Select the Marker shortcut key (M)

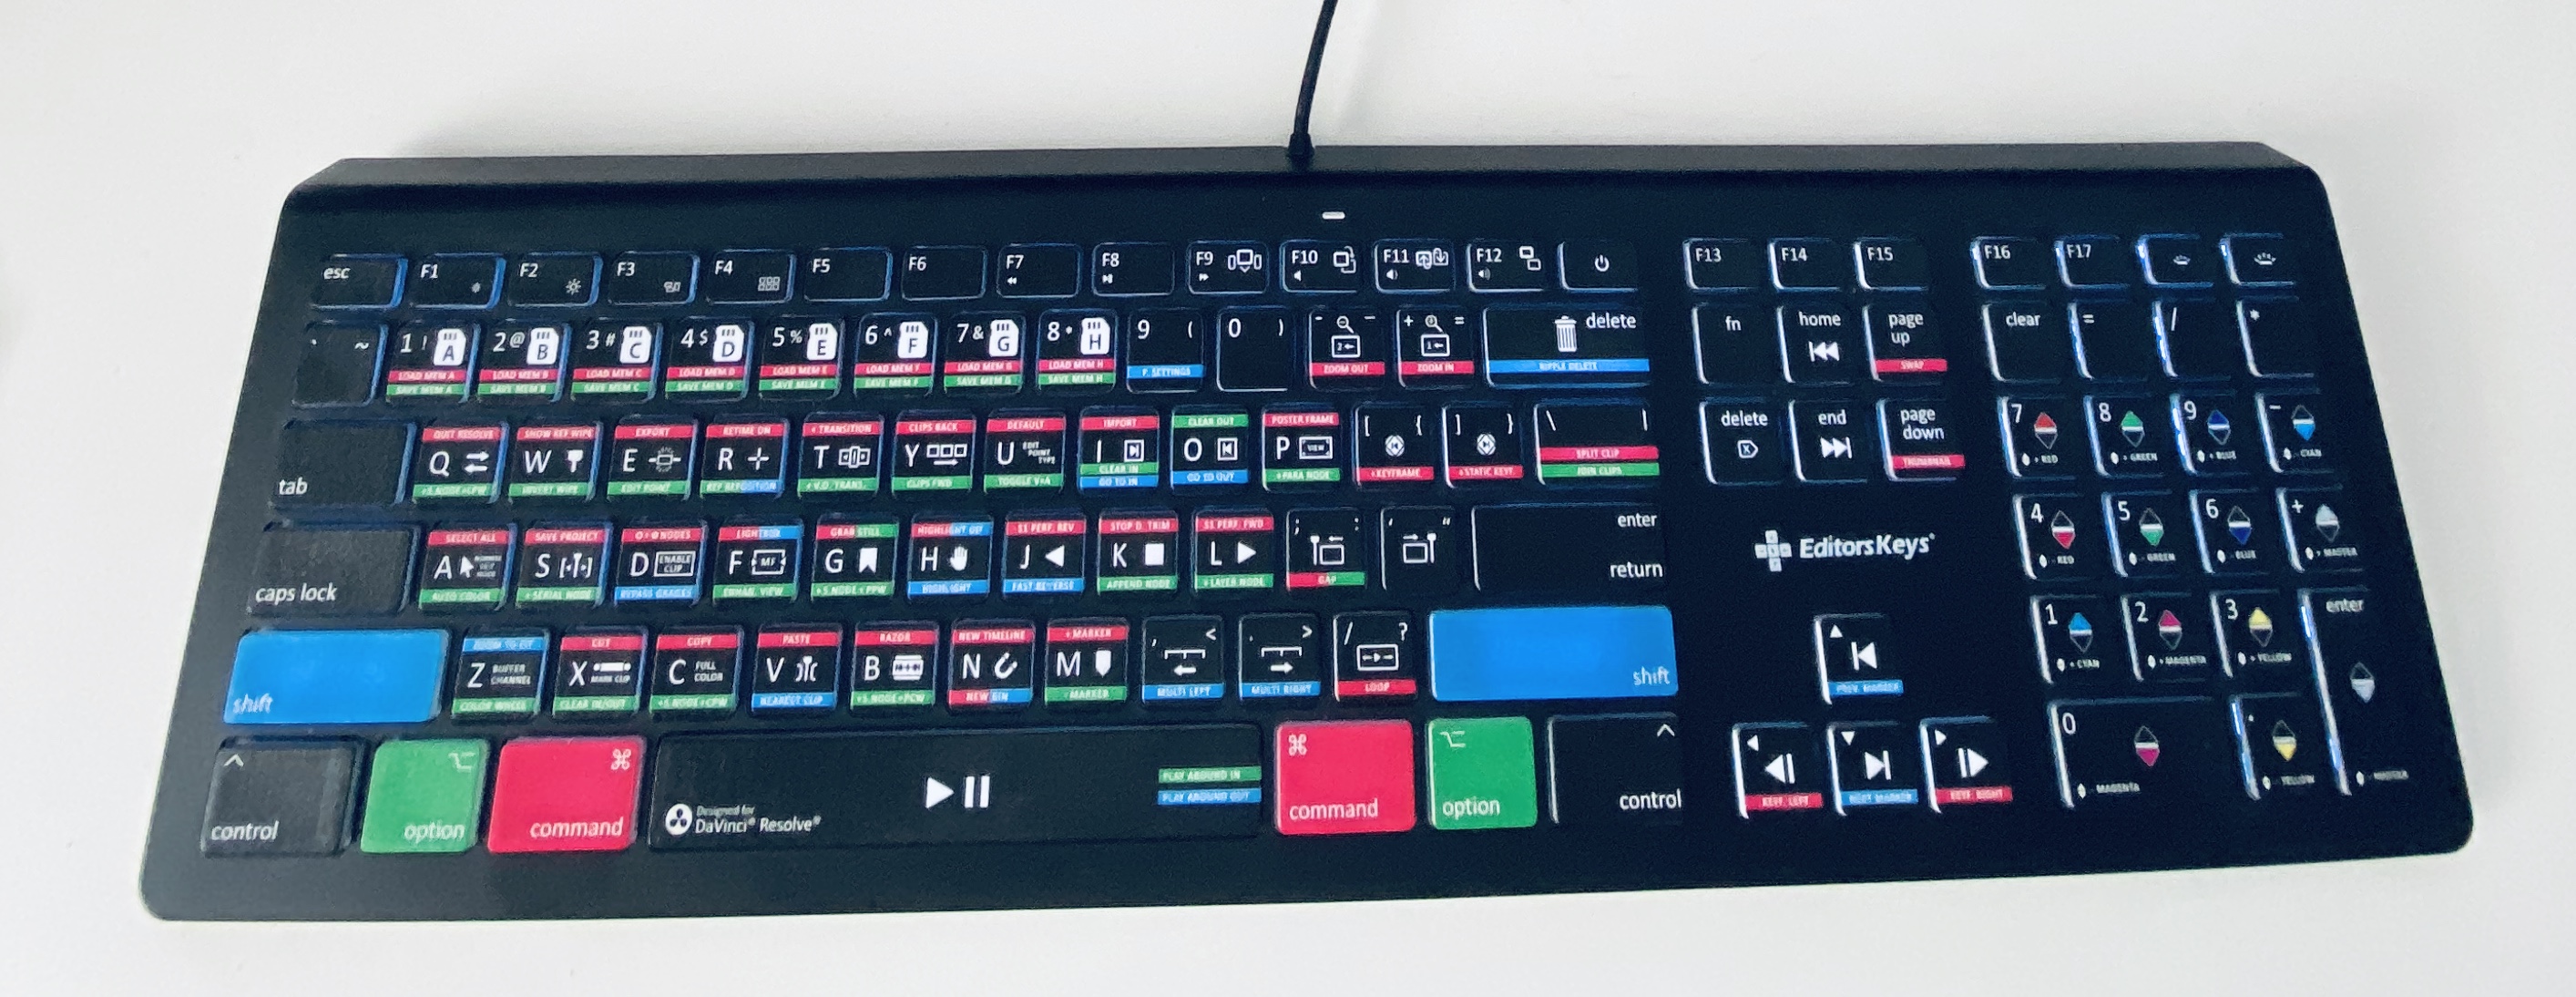[x=1084, y=665]
